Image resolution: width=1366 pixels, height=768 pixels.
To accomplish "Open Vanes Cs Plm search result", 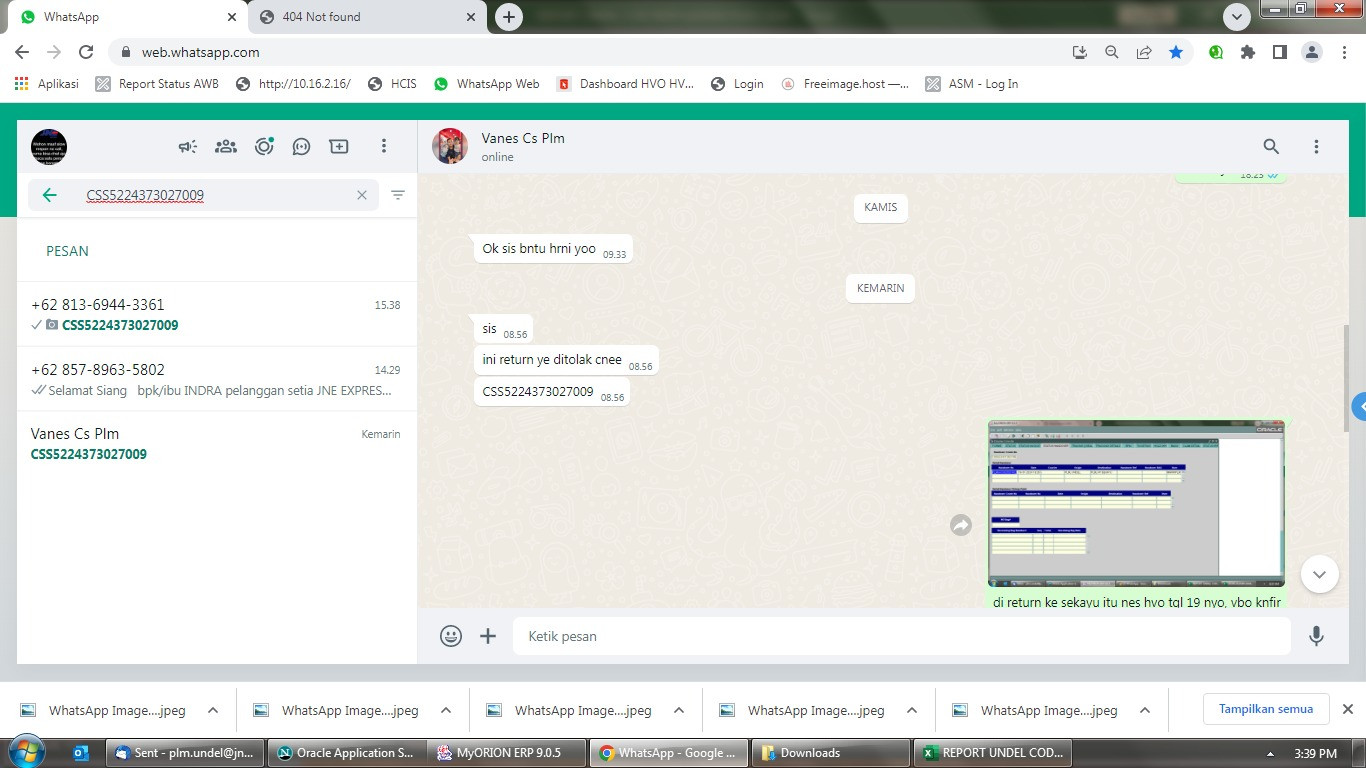I will tap(216, 444).
